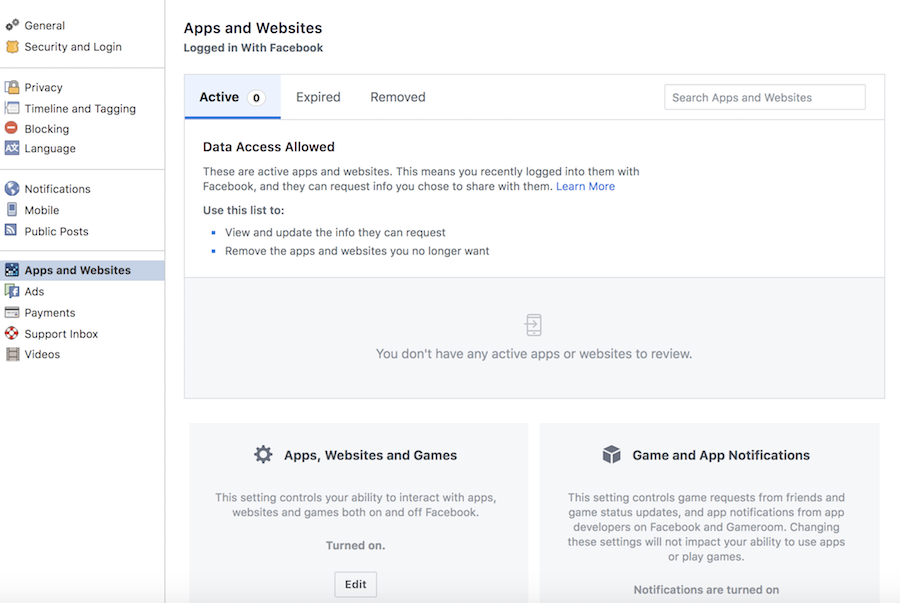Image resolution: width=900 pixels, height=603 pixels.
Task: Open the Privacy settings section
Action: (44, 87)
